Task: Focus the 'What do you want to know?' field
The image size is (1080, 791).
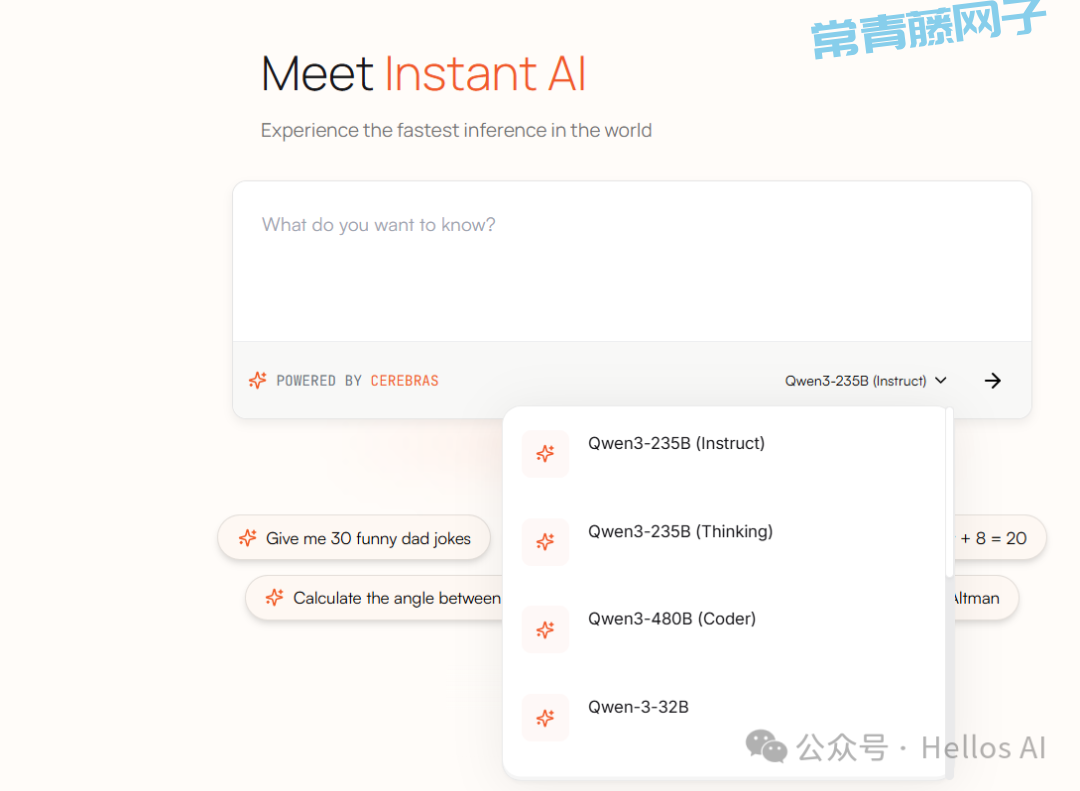Action: click(630, 262)
